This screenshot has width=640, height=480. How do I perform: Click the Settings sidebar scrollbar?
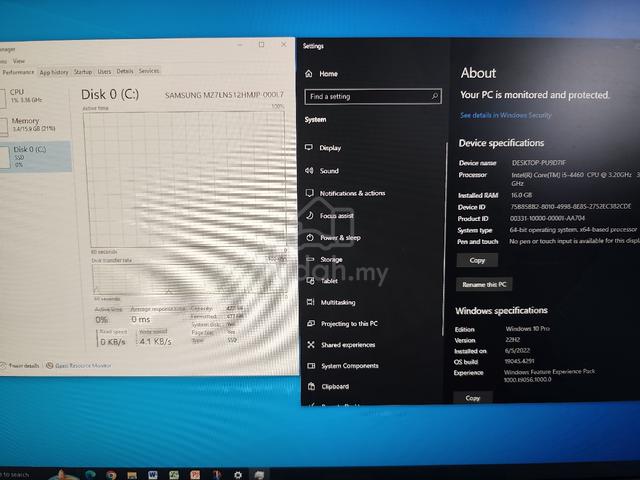click(x=445, y=239)
